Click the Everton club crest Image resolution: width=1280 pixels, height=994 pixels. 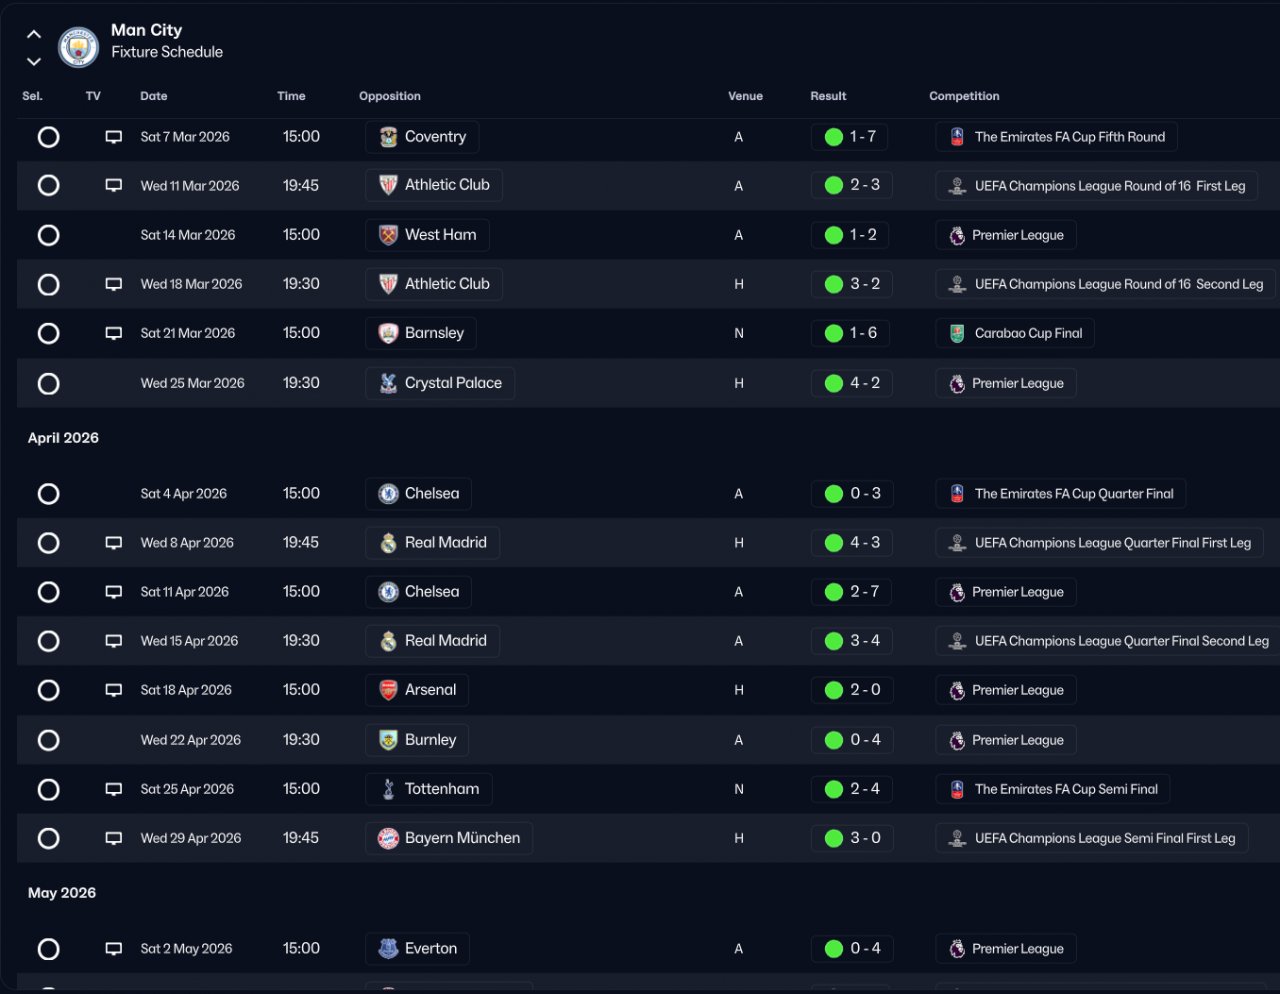coord(388,949)
